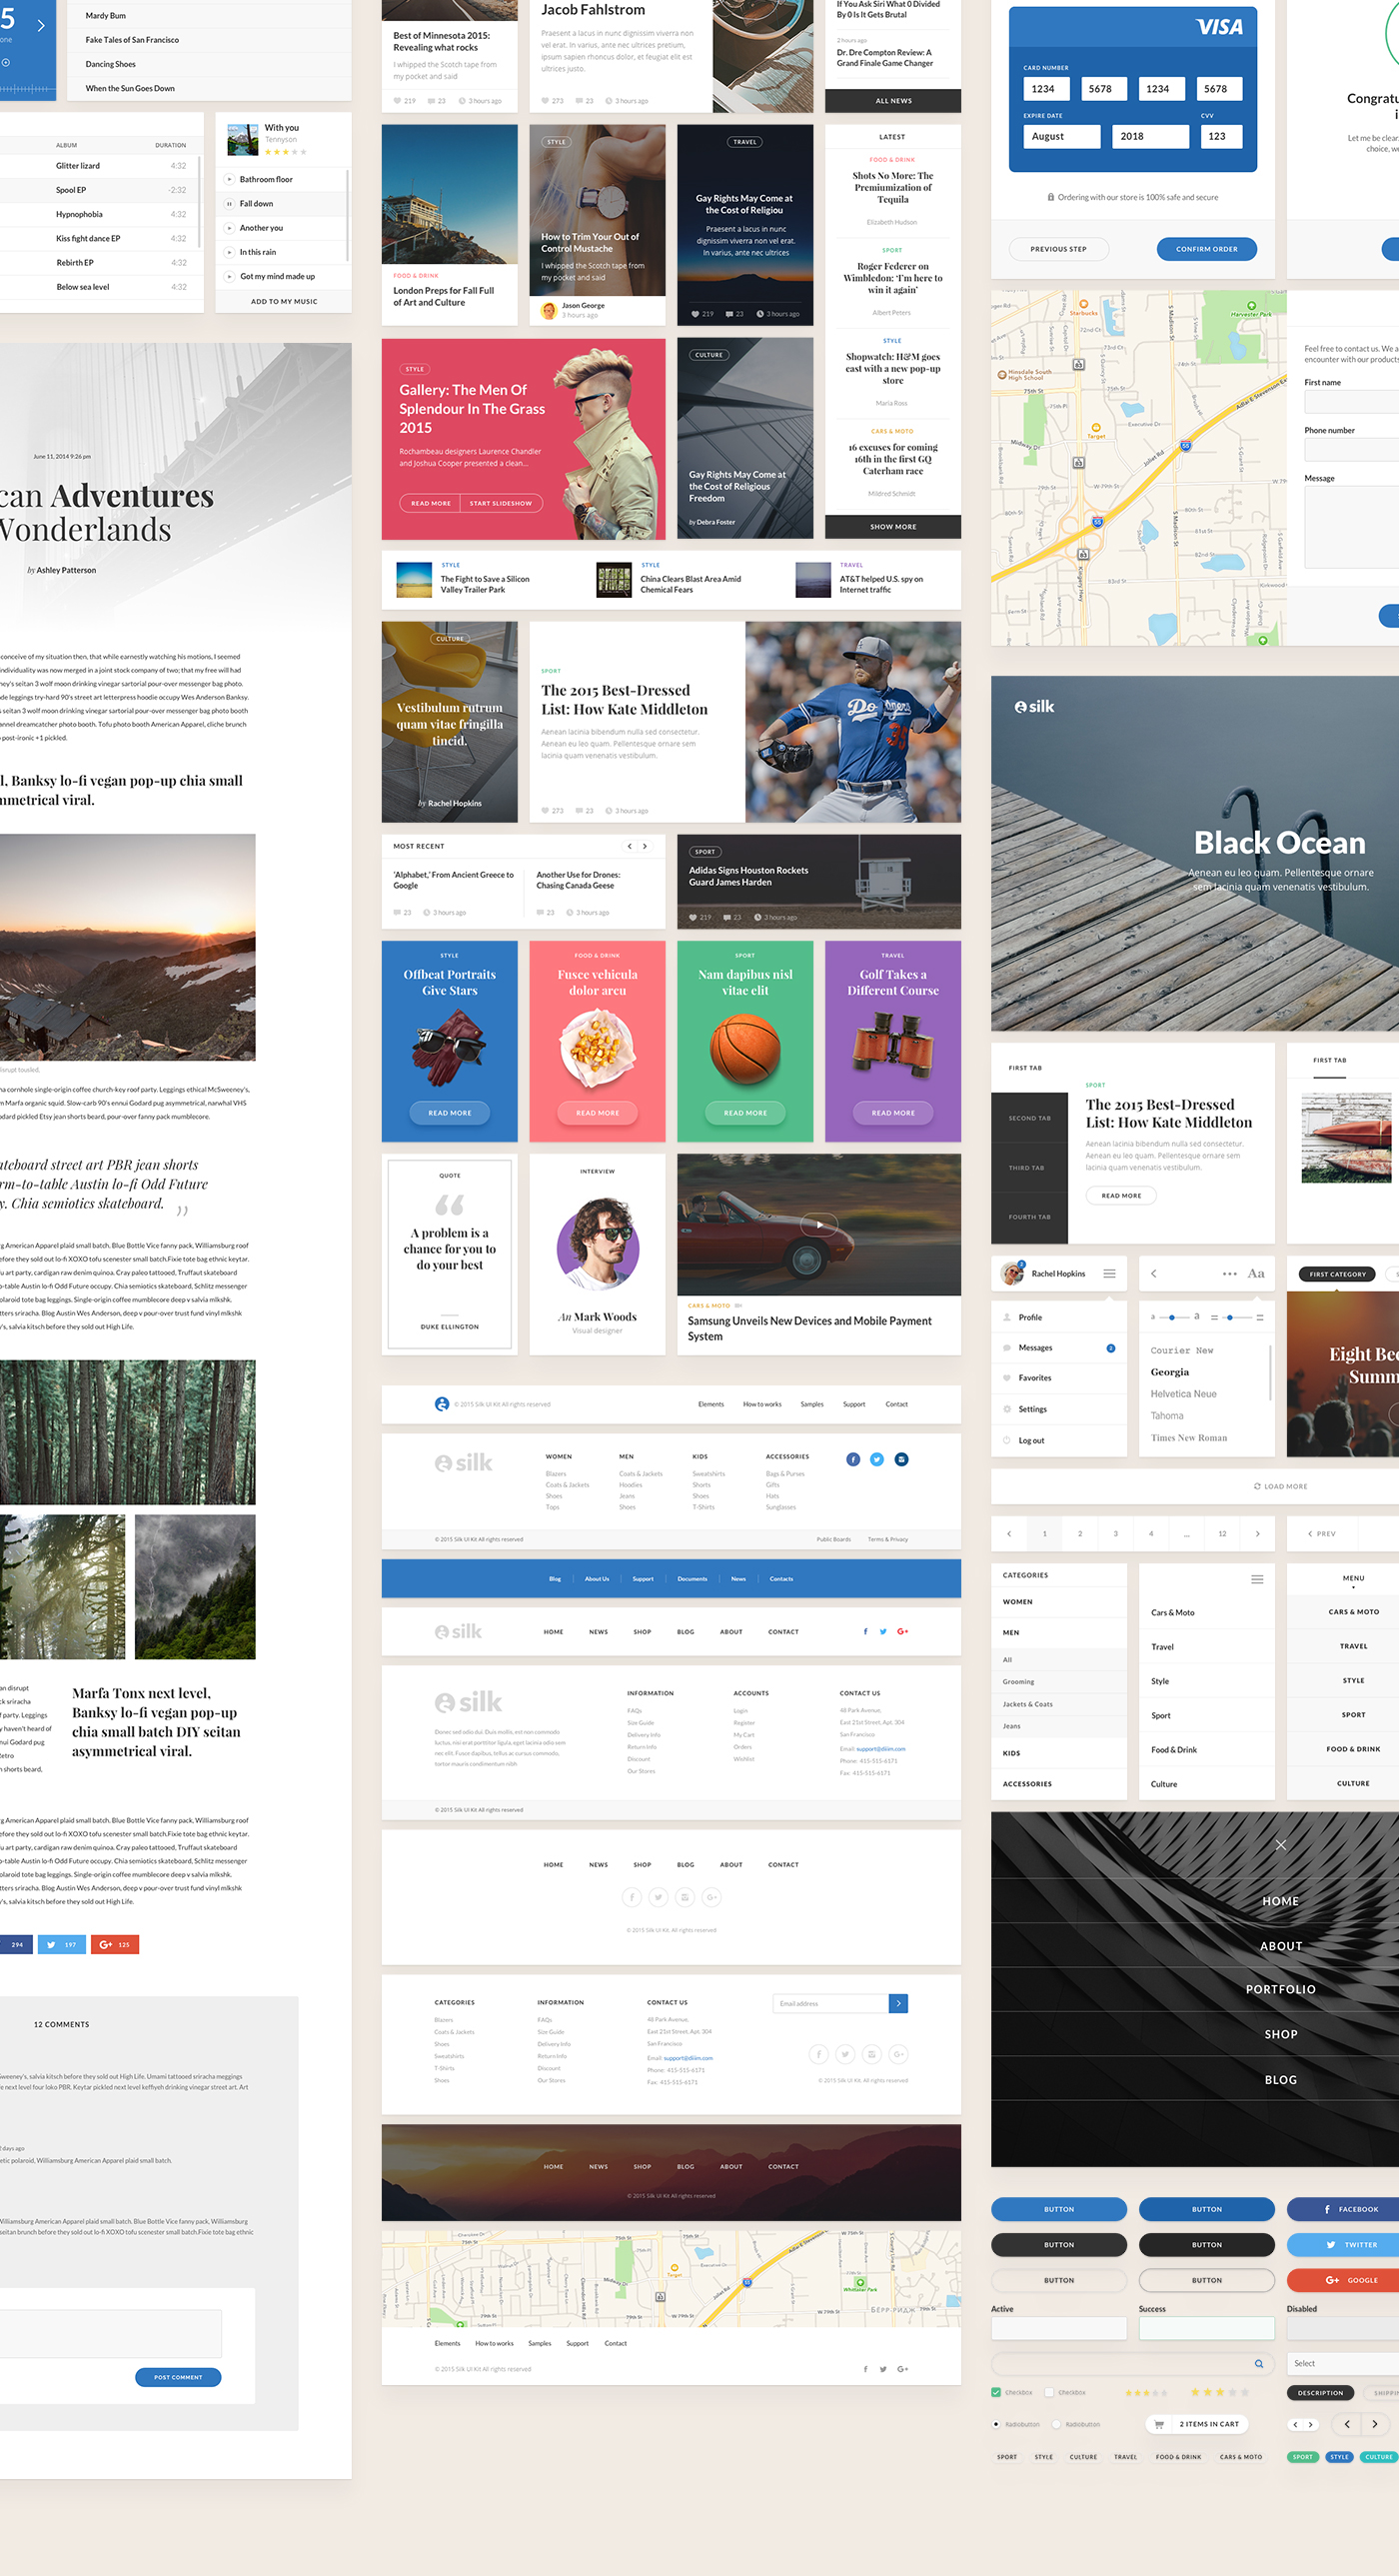Switch to the SECOND TAB
Image resolution: width=1399 pixels, height=2576 pixels.
[1029, 1118]
